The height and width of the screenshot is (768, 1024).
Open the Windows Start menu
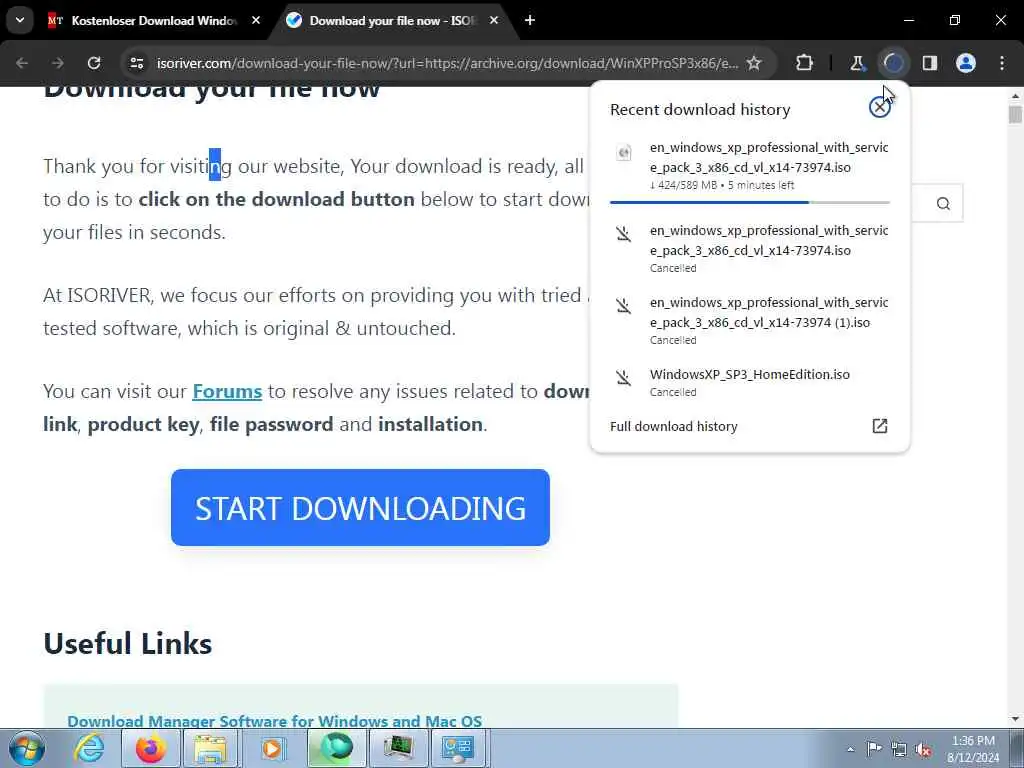tap(27, 748)
